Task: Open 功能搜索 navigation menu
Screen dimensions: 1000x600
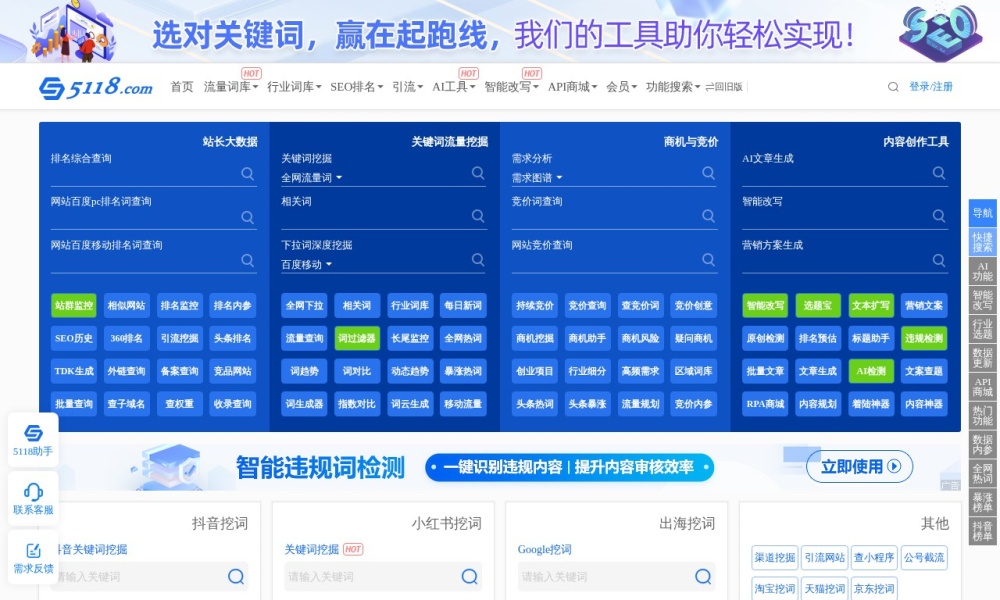Action: [673, 87]
